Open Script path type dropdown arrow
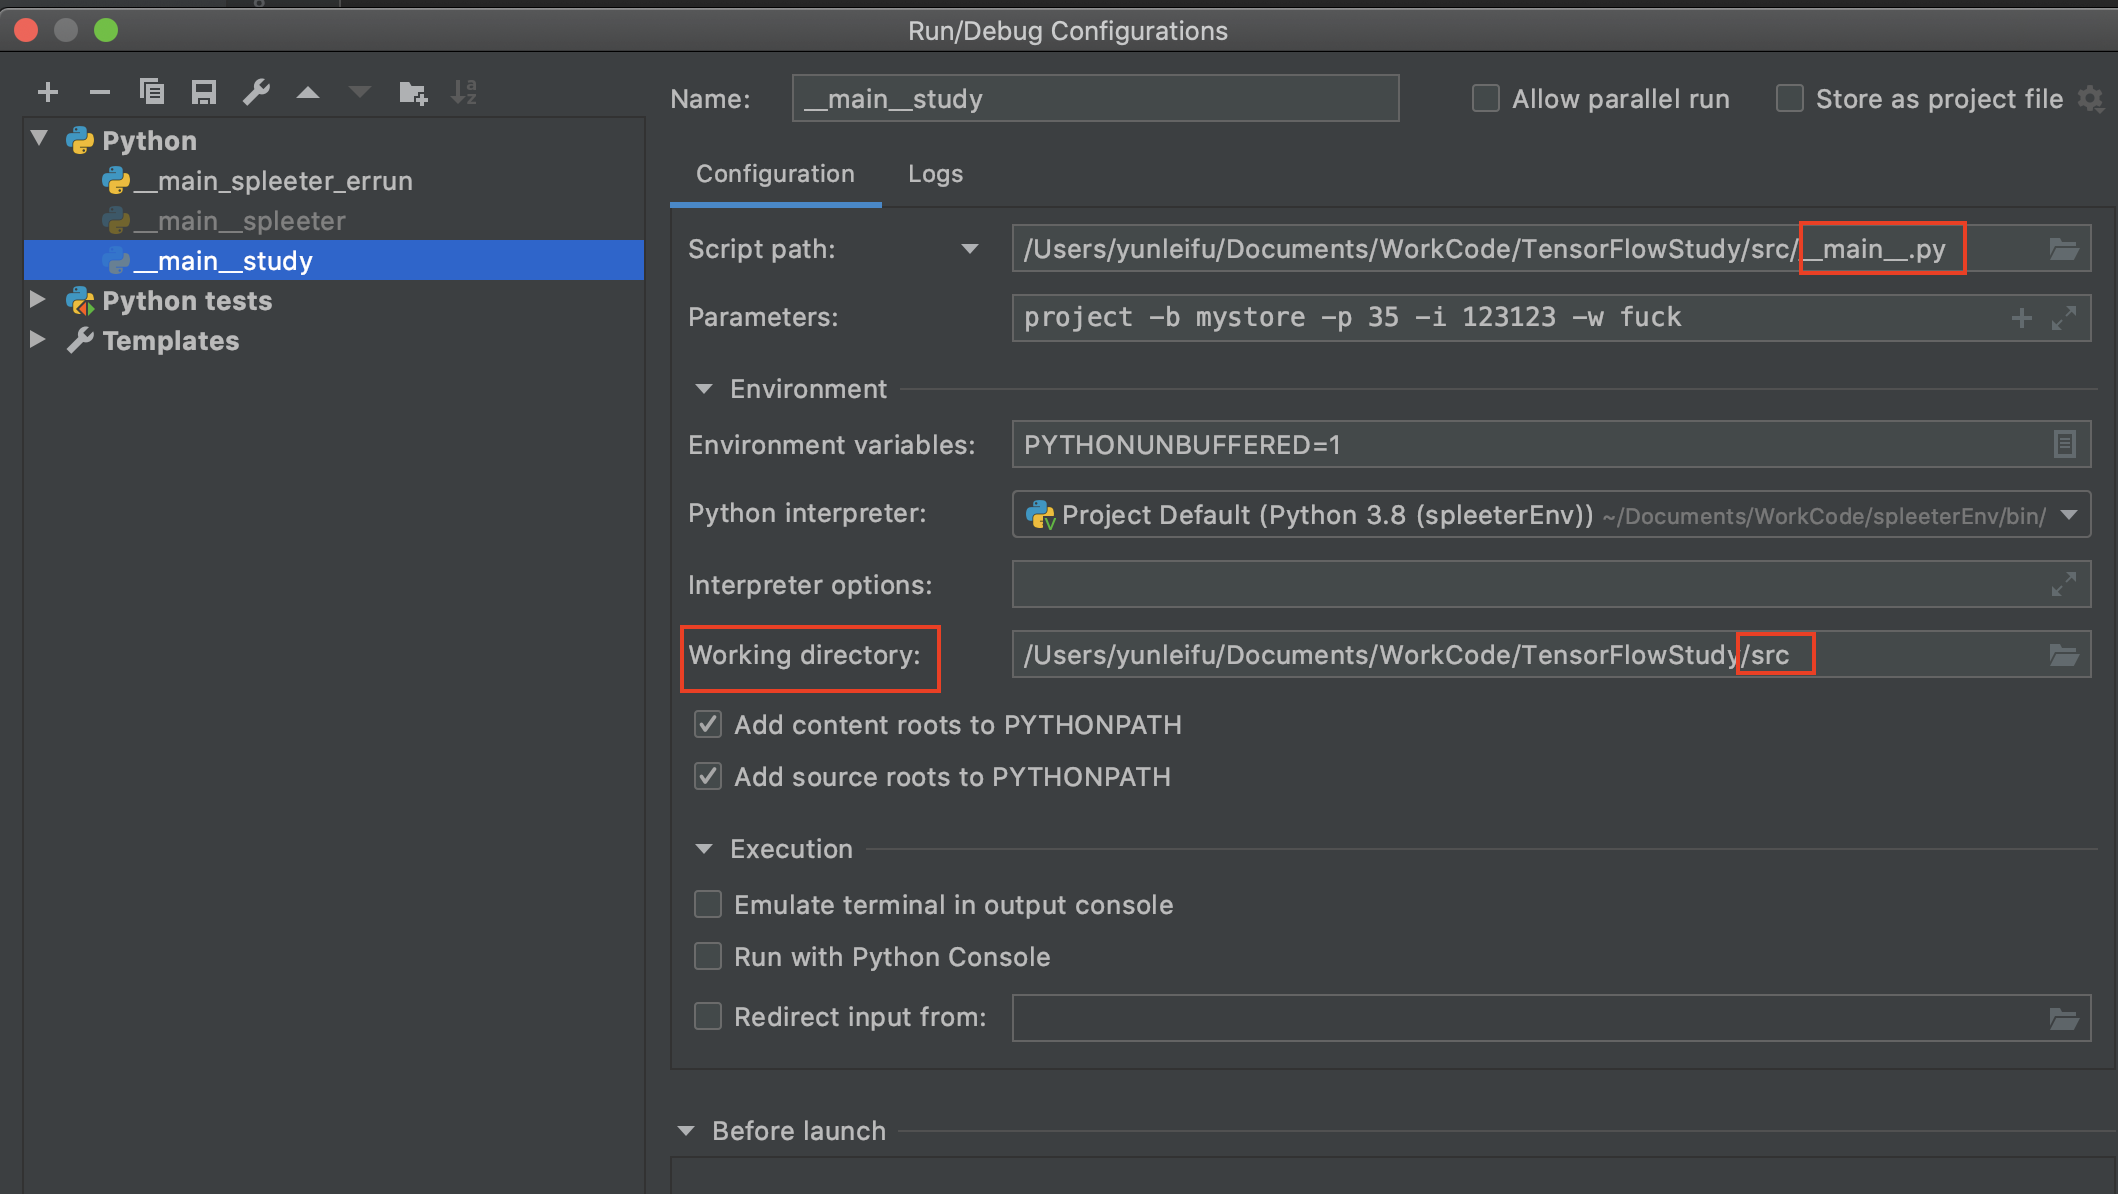 tap(969, 249)
